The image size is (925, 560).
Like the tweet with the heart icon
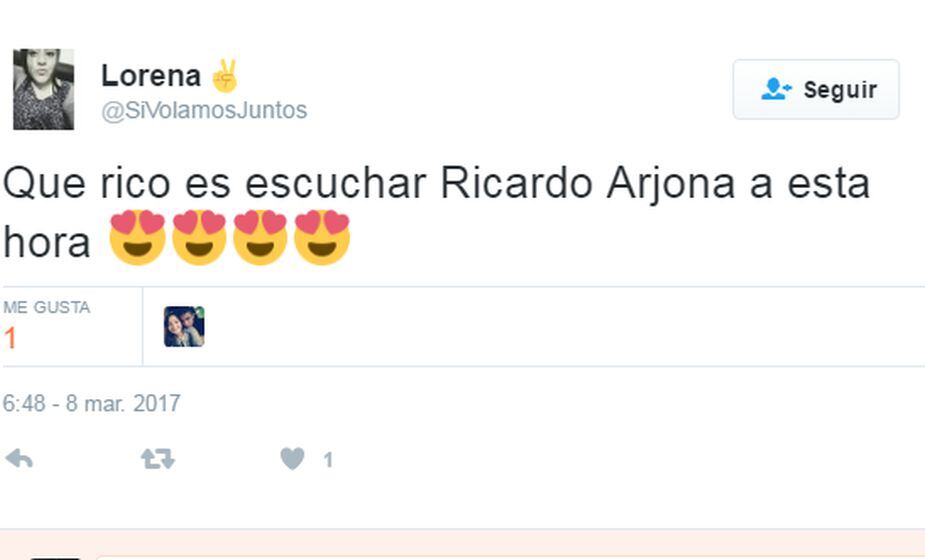tap(292, 459)
